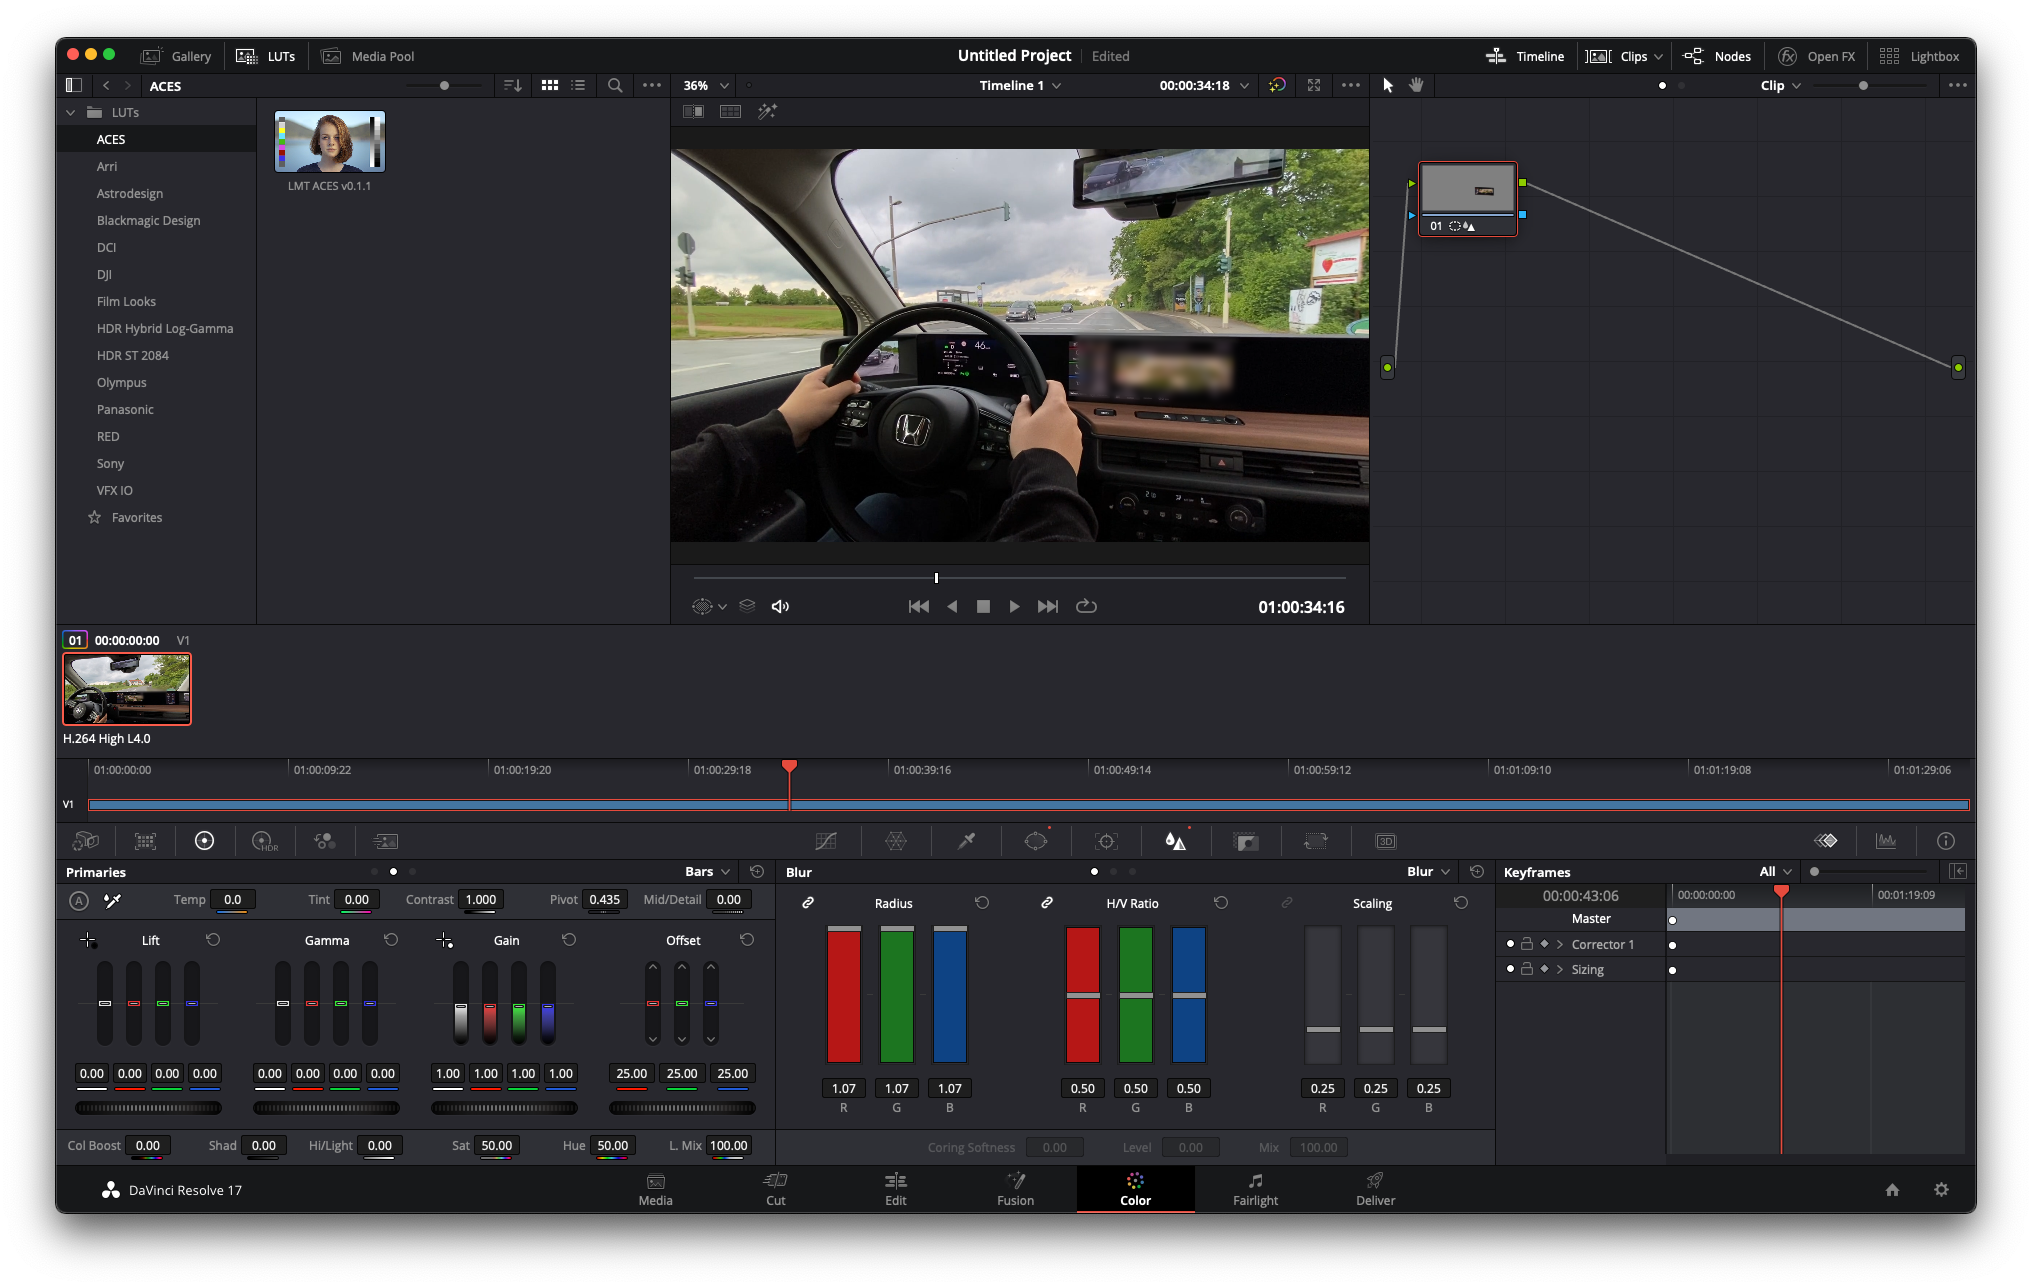Open the Media Pool panel
The image size is (2032, 1287).
[368, 56]
